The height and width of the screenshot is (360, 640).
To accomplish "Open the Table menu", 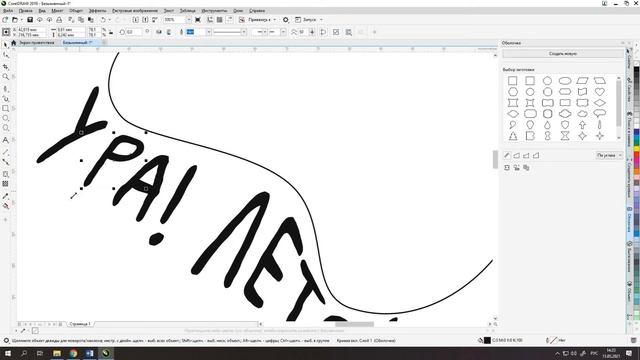I will point(187,11).
